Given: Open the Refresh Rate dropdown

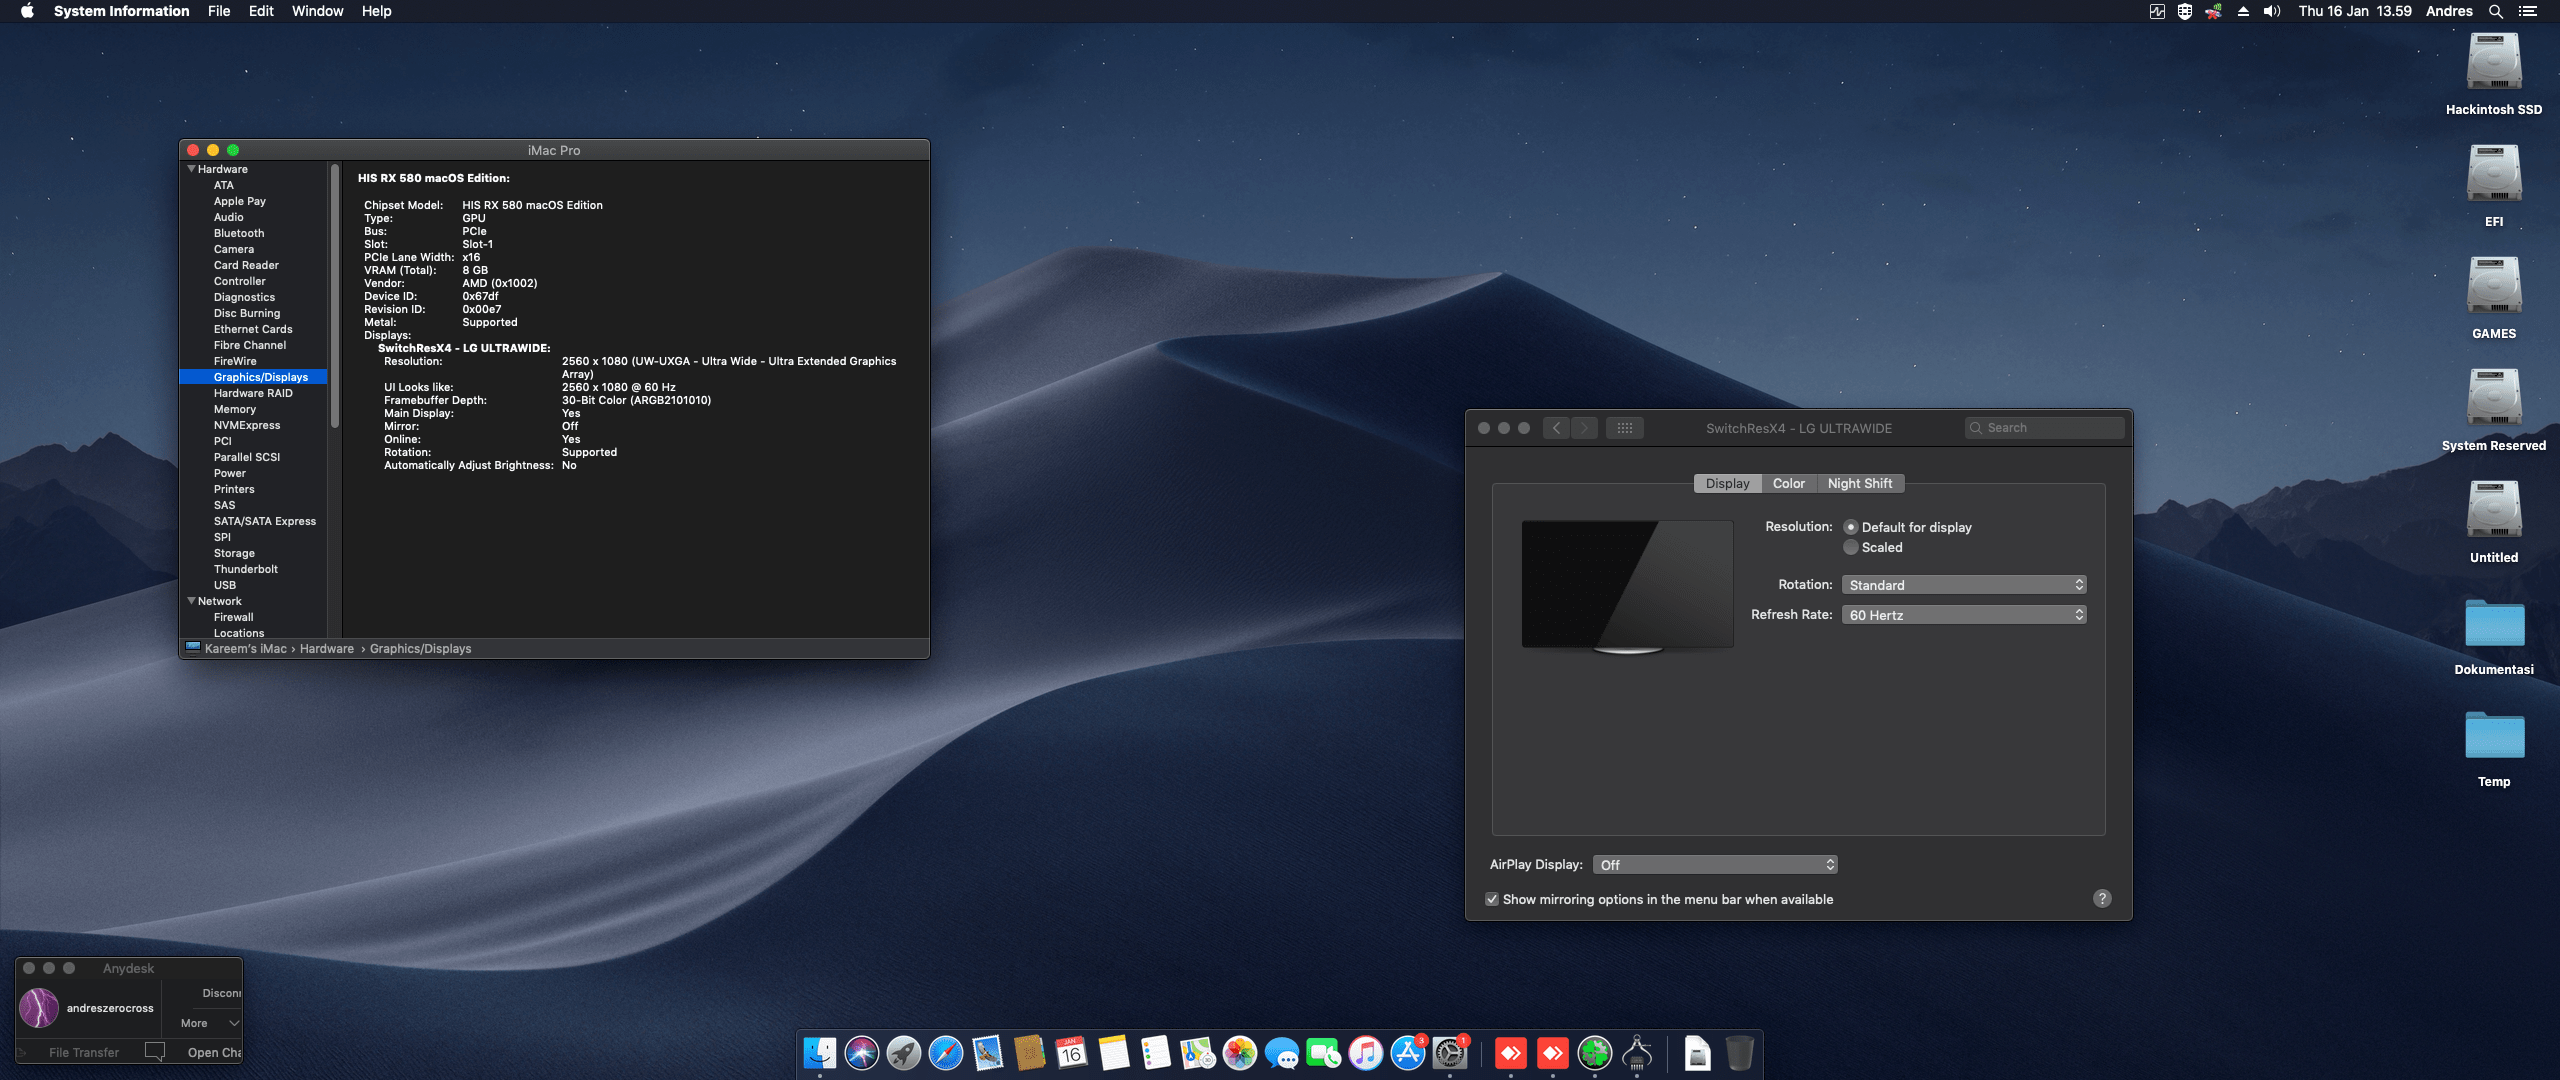Looking at the screenshot, I should pyautogui.click(x=1964, y=615).
